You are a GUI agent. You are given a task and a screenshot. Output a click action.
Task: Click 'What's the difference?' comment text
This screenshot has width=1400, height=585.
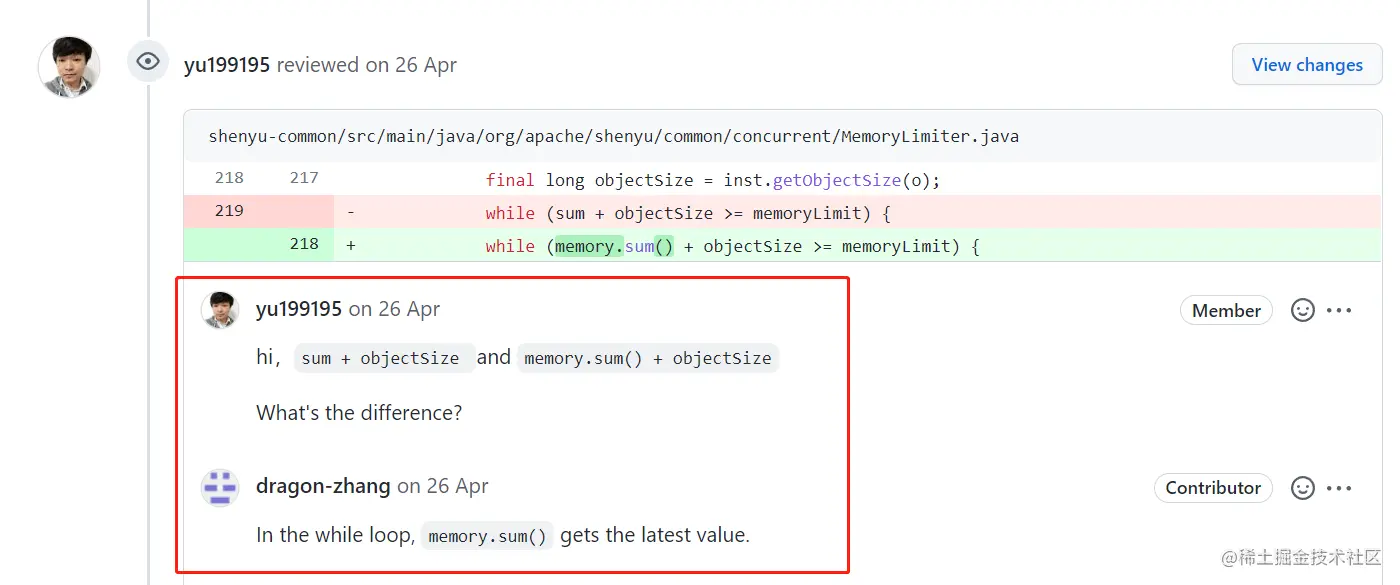coord(359,412)
